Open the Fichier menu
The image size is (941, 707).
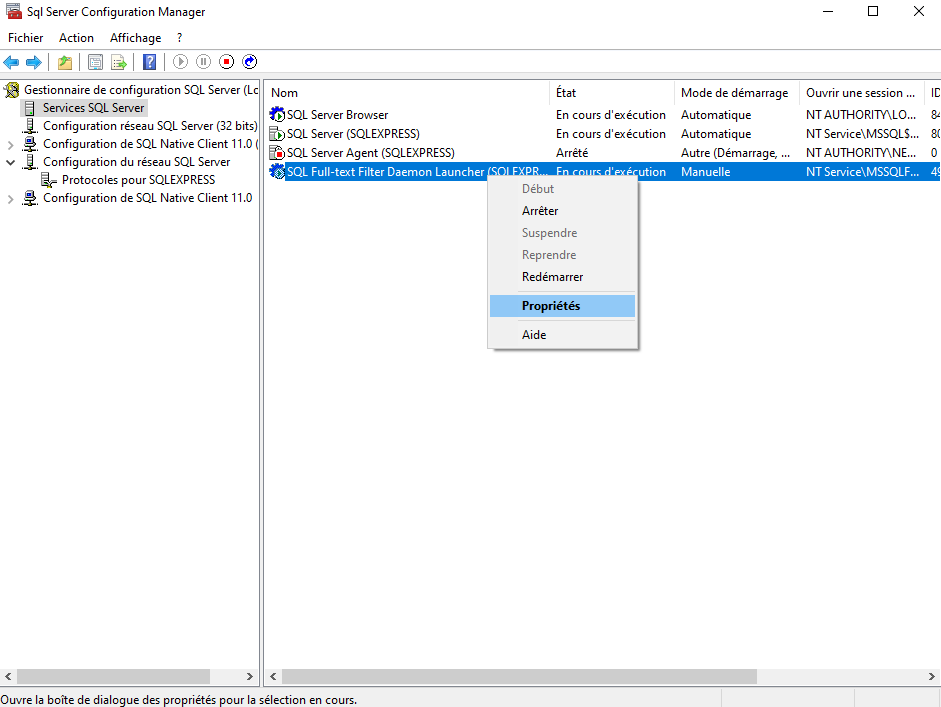coord(26,38)
